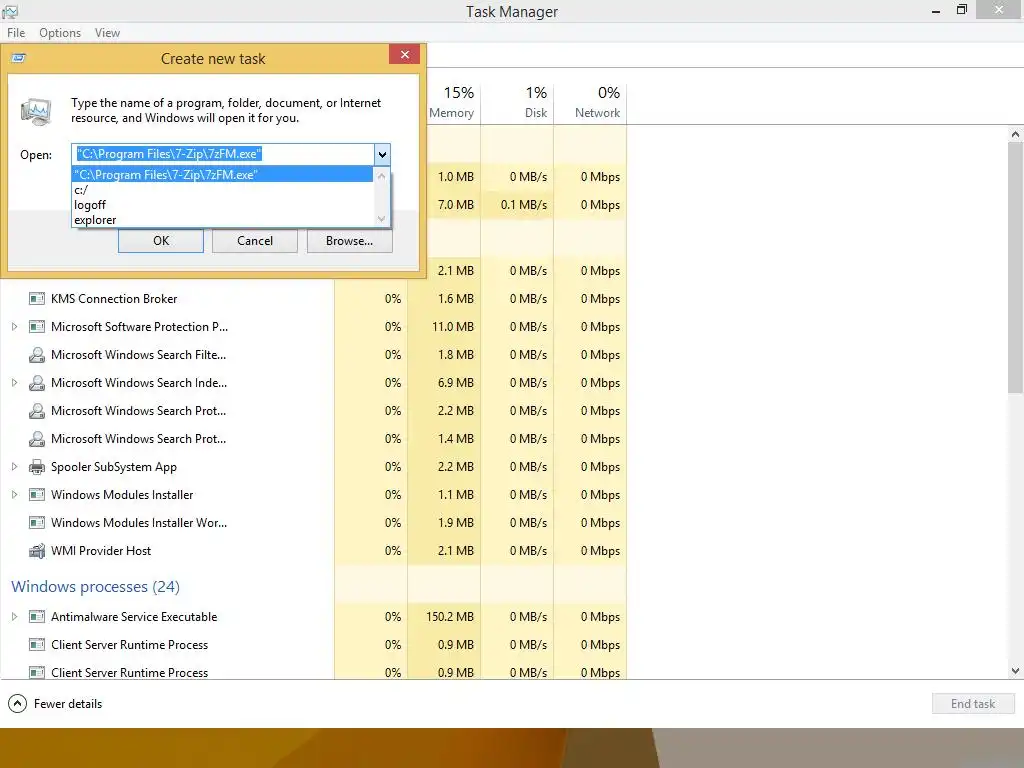Expand Microsoft Software Protection process
1024x768 pixels.
point(14,327)
